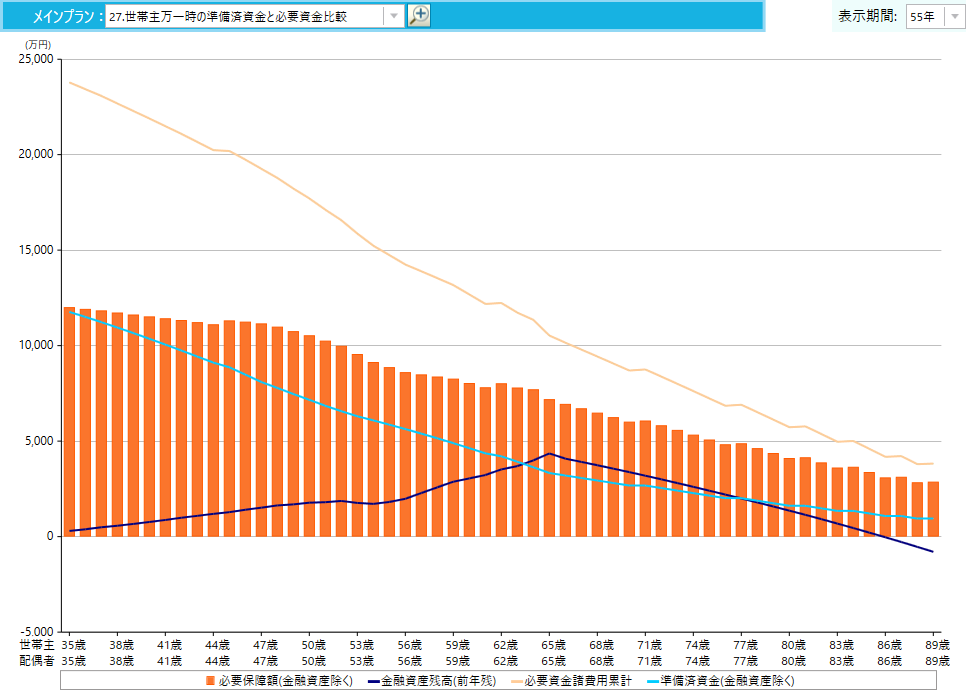Viewport: 966px width, 695px height.
Task: Open the main plan dropdown arrow
Action: pos(393,16)
